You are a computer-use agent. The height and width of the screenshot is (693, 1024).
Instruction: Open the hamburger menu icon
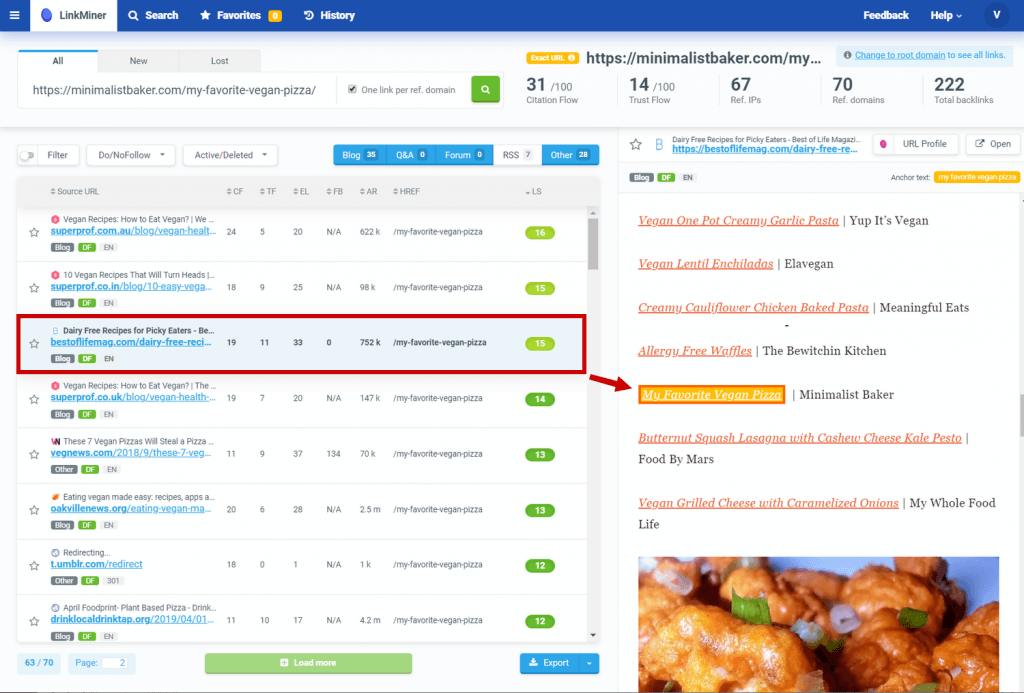(14, 15)
